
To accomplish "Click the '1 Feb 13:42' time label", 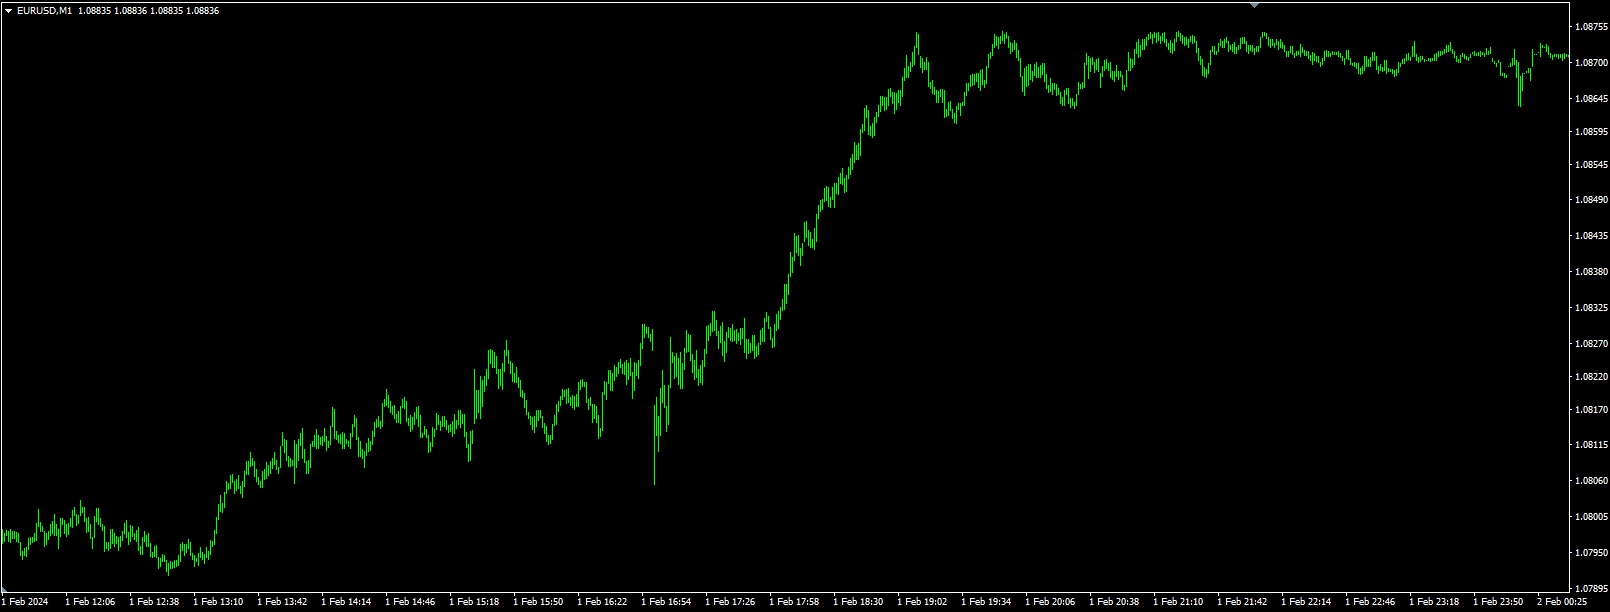I will [x=282, y=603].
